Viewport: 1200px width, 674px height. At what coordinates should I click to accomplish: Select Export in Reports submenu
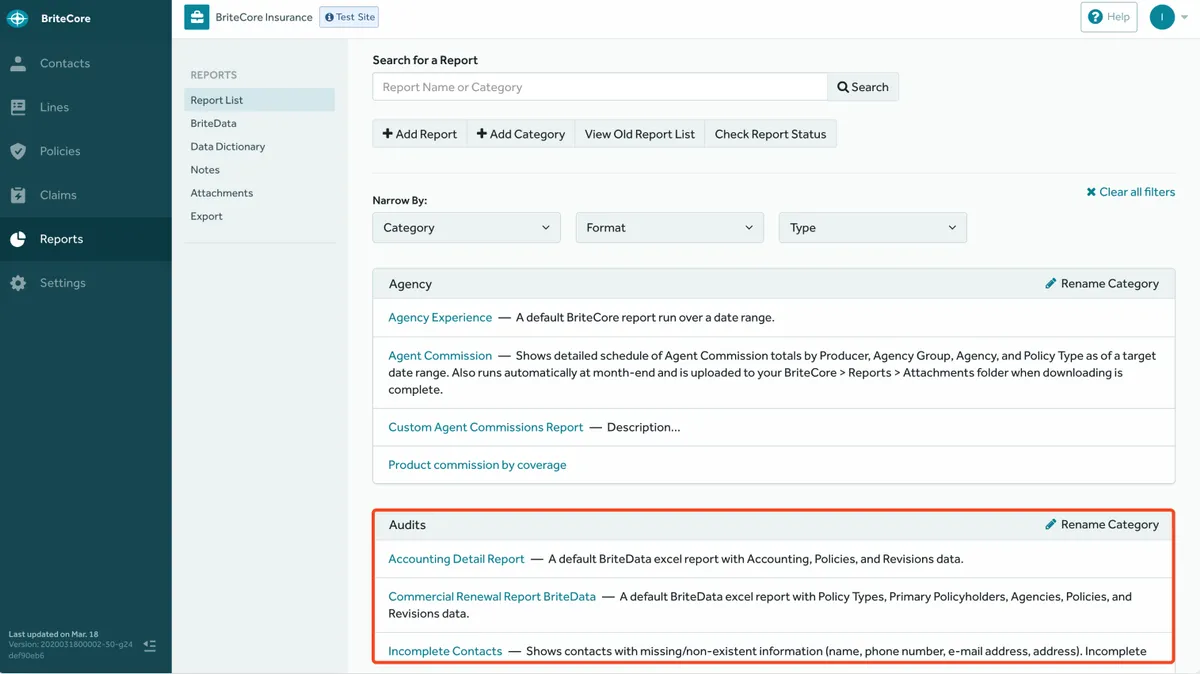click(x=206, y=216)
